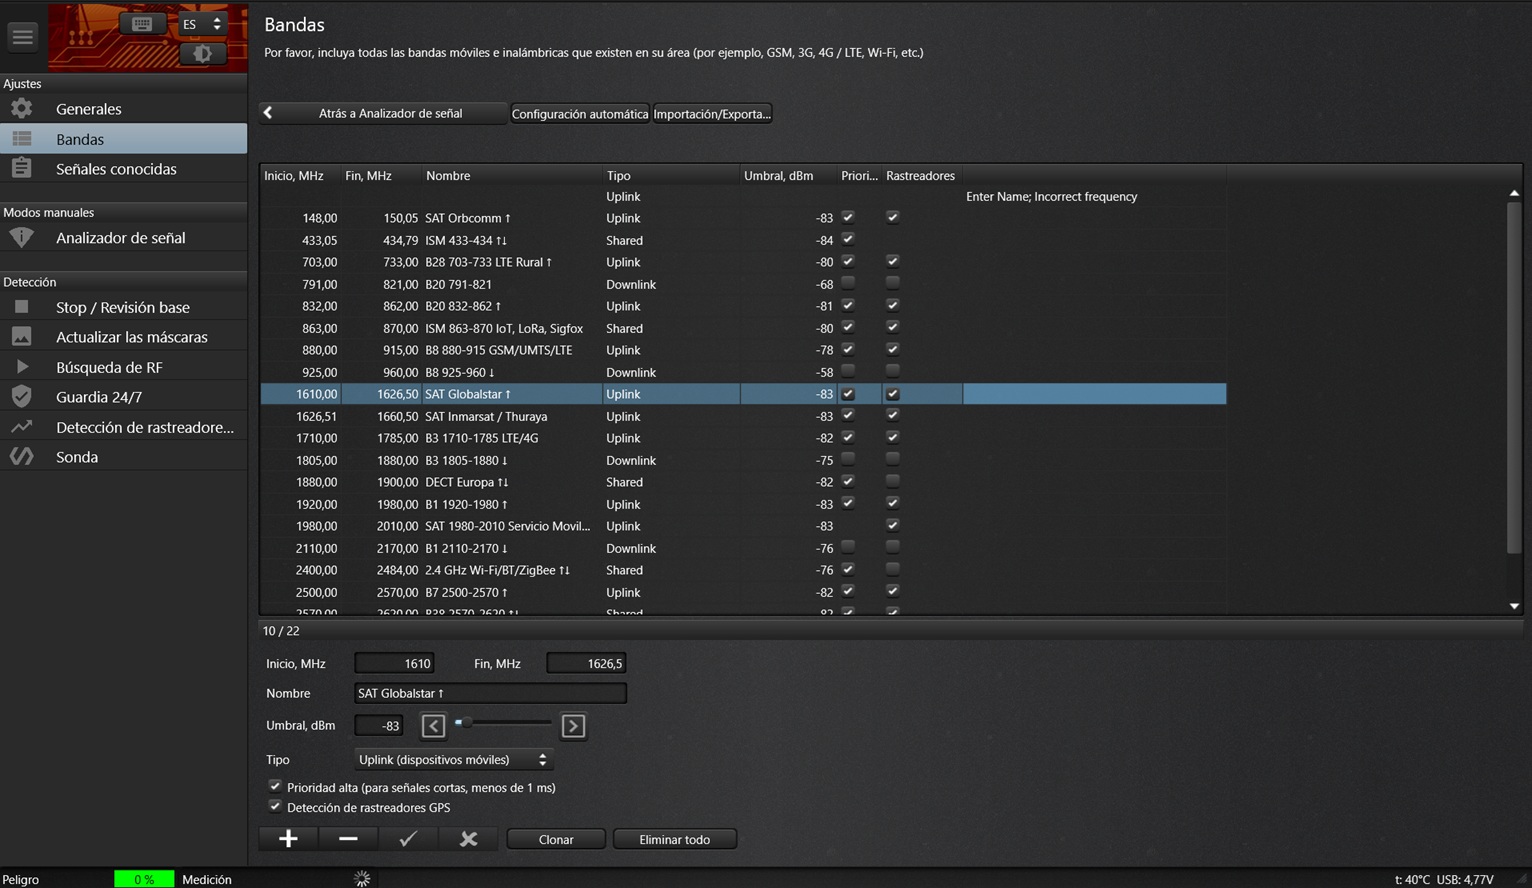This screenshot has height=888, width=1532.
Task: Select Búsqueda de RF in sidebar
Action: coord(124,366)
